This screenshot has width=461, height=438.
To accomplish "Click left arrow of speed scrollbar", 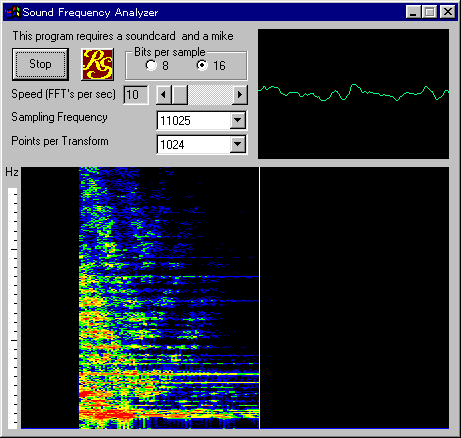I will [x=163, y=95].
